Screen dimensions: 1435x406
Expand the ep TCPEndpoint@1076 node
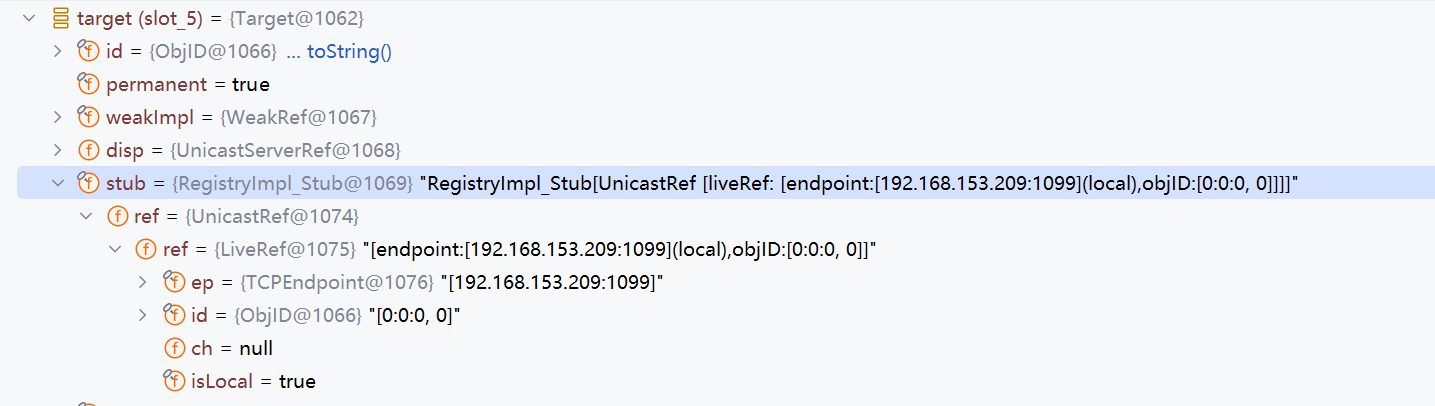click(143, 282)
